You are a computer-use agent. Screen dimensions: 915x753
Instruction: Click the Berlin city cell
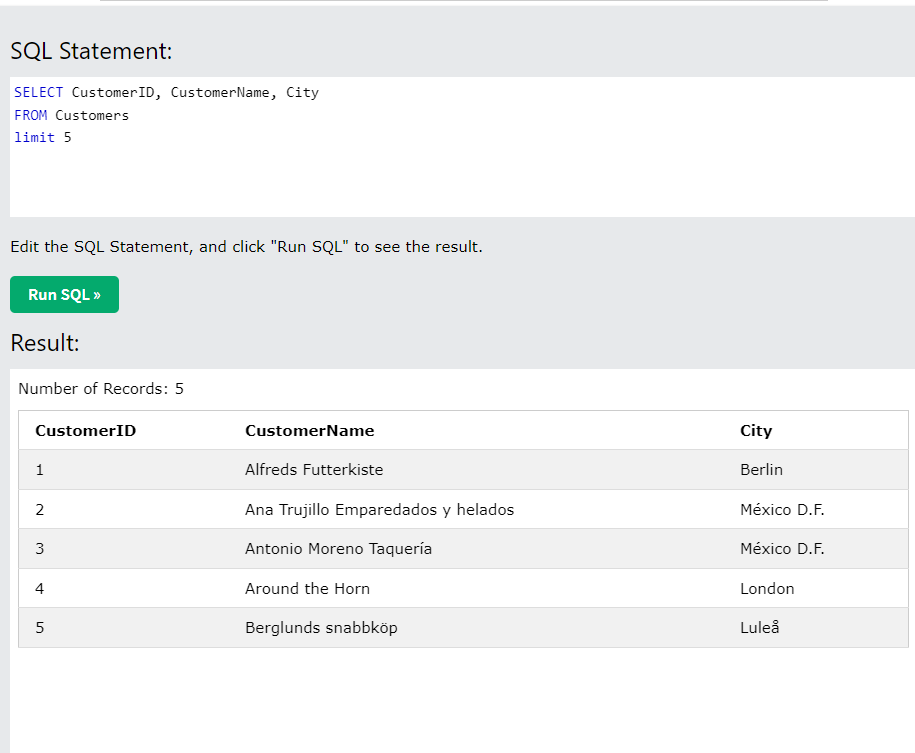point(762,470)
